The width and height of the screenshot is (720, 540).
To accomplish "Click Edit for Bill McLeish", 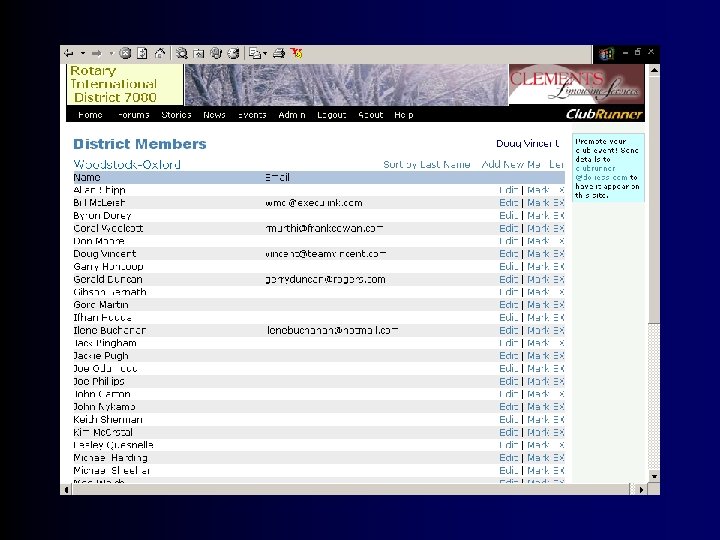I will pyautogui.click(x=508, y=203).
